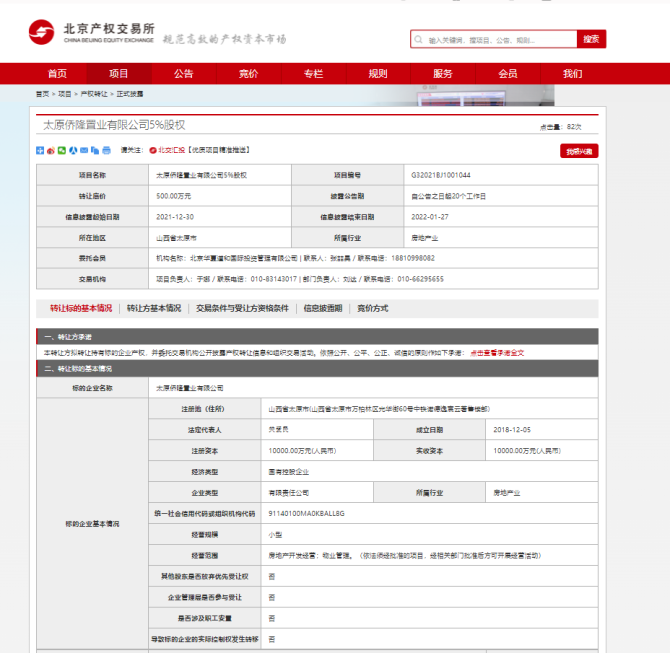Click the 北交汇投 link
The height and width of the screenshot is (653, 670).
click(x=172, y=150)
